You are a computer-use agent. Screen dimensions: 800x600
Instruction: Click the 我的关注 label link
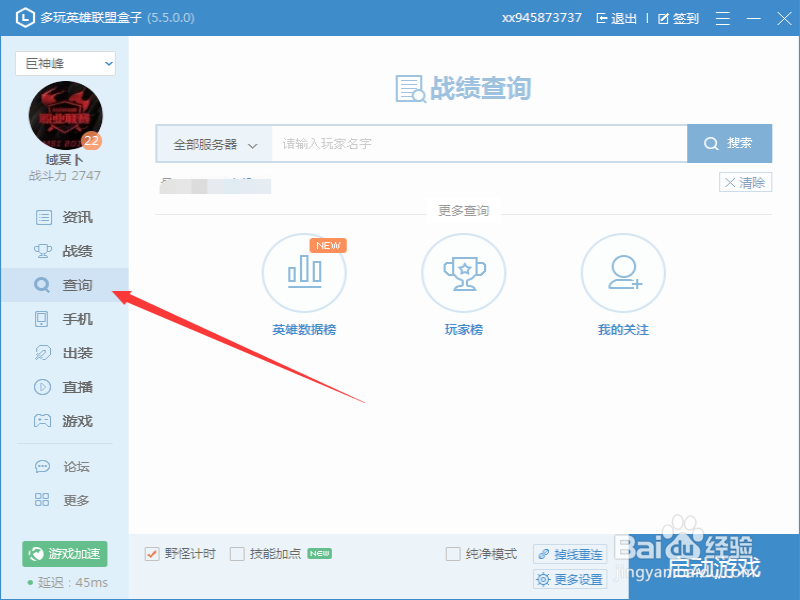pyautogui.click(x=623, y=330)
